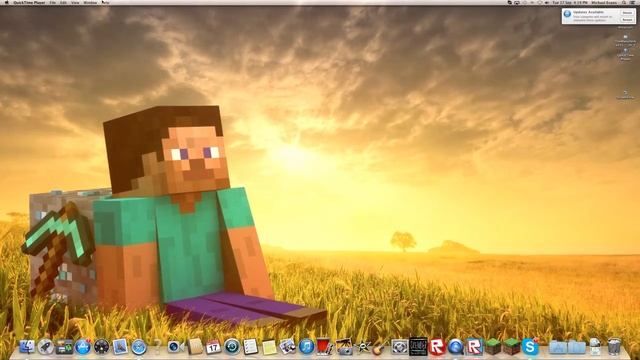Open the File menu
640x360 pixels.
pyautogui.click(x=53, y=2)
